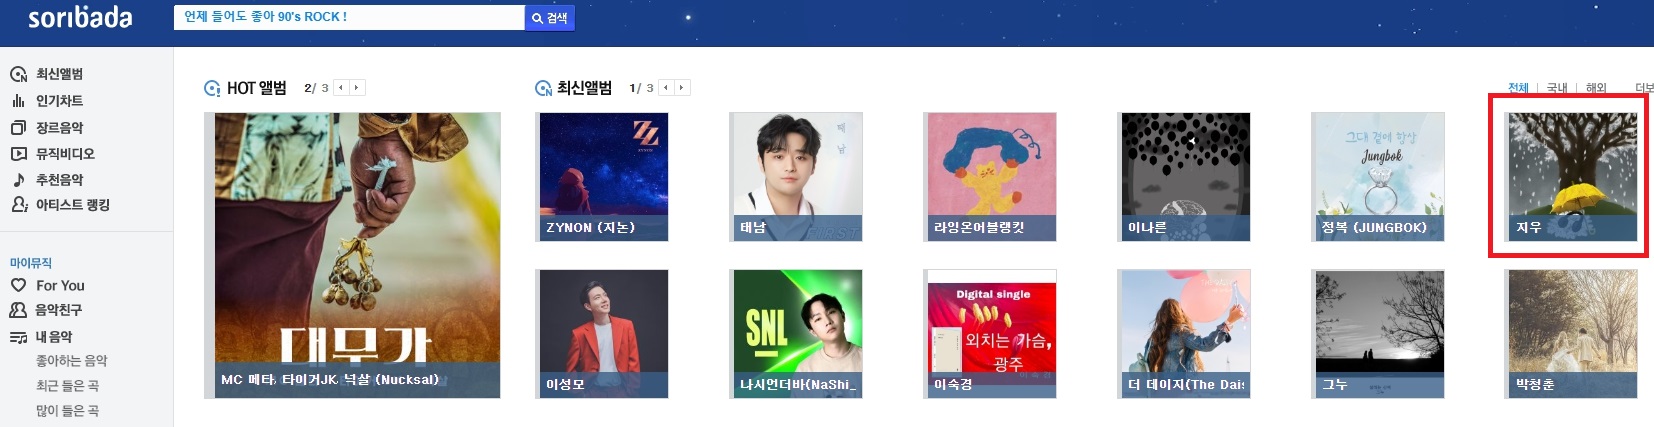
Task: Open the 뮤직비디오 sidebar icon
Action: [18, 154]
